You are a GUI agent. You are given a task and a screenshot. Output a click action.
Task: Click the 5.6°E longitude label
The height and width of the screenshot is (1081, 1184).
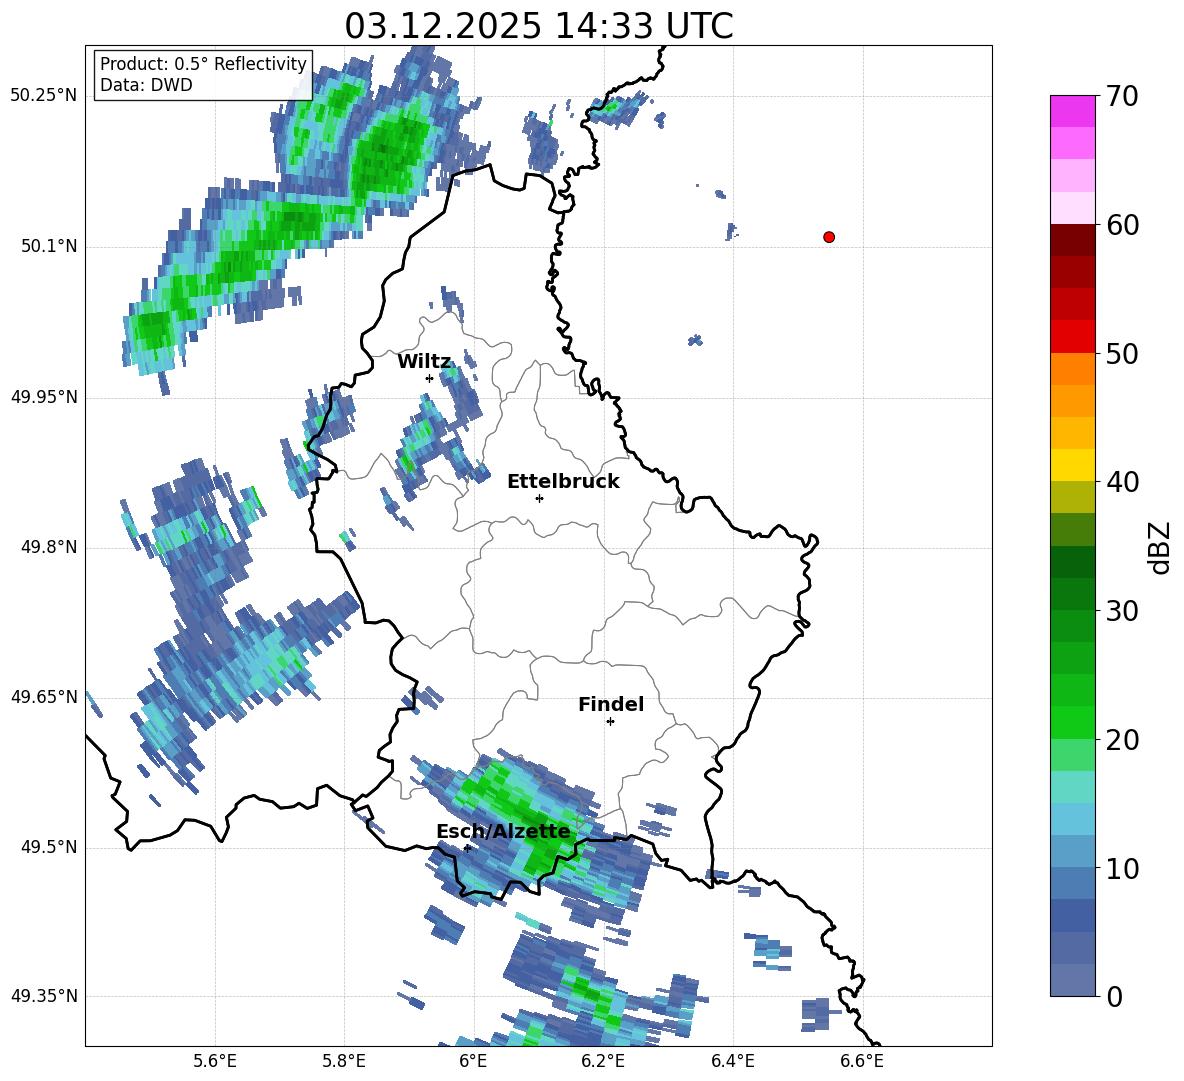(x=215, y=1061)
